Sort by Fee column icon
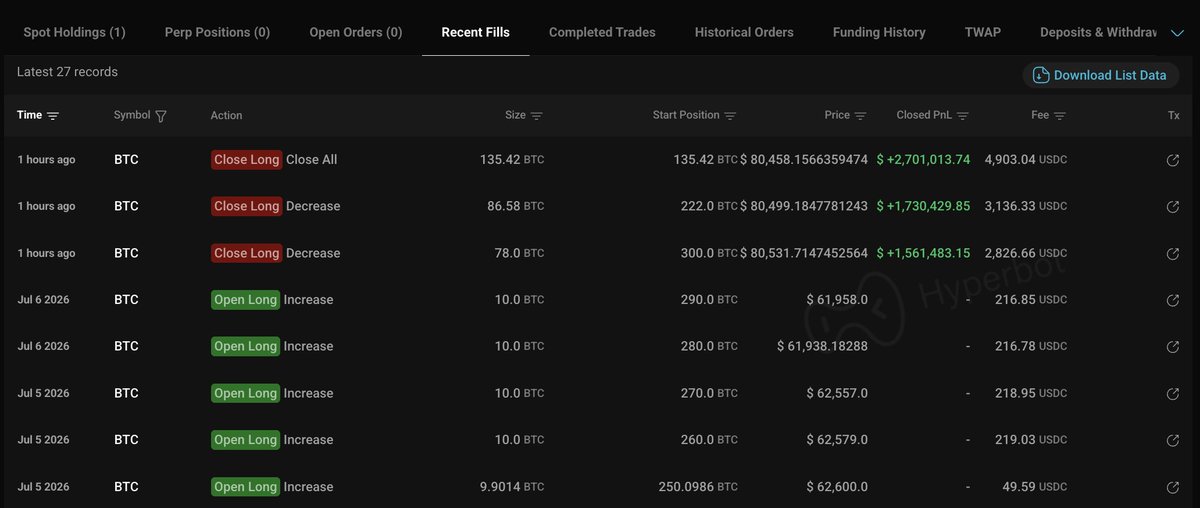 coord(1060,116)
